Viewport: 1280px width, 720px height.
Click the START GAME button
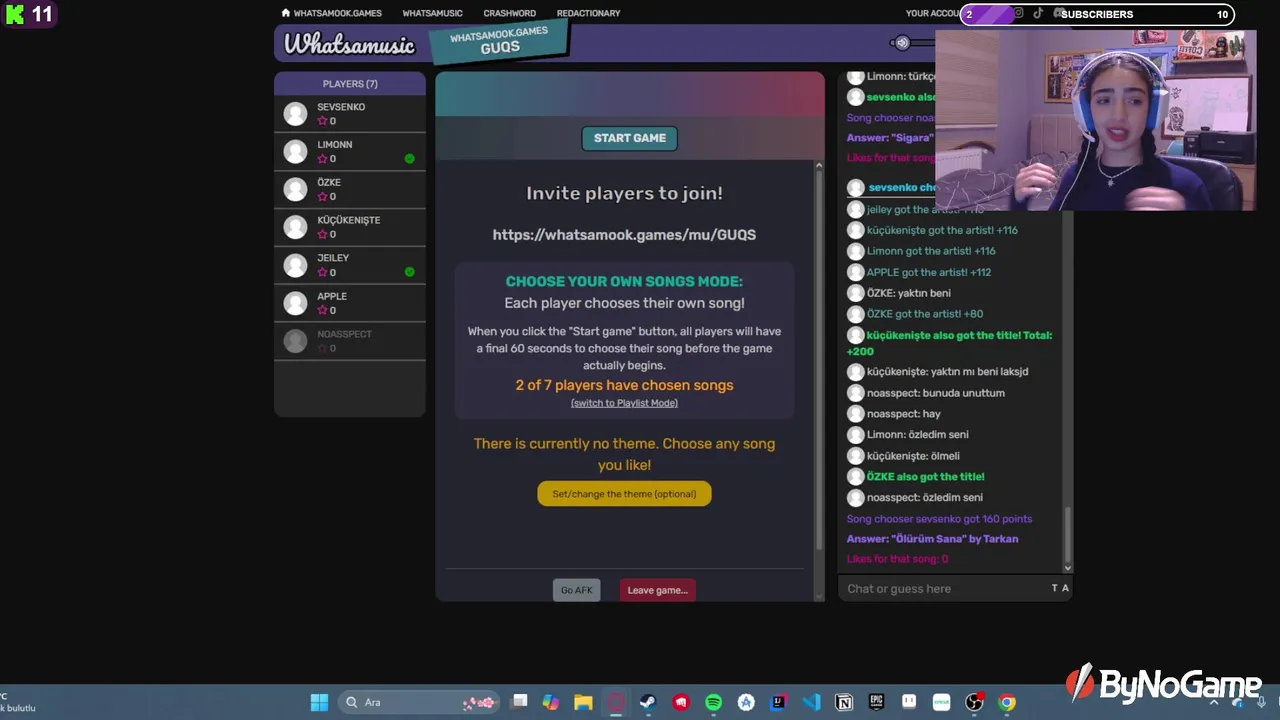[630, 138]
